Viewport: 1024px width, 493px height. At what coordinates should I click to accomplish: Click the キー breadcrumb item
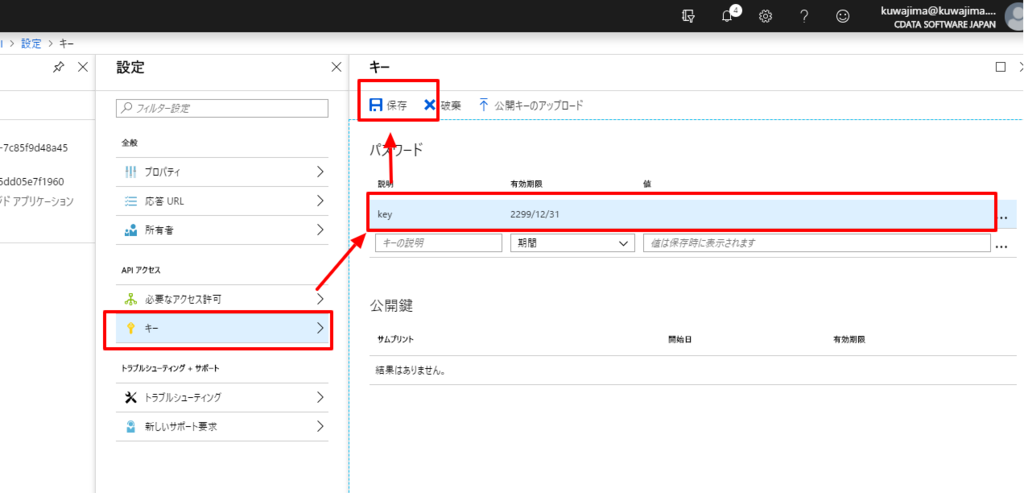pos(67,44)
